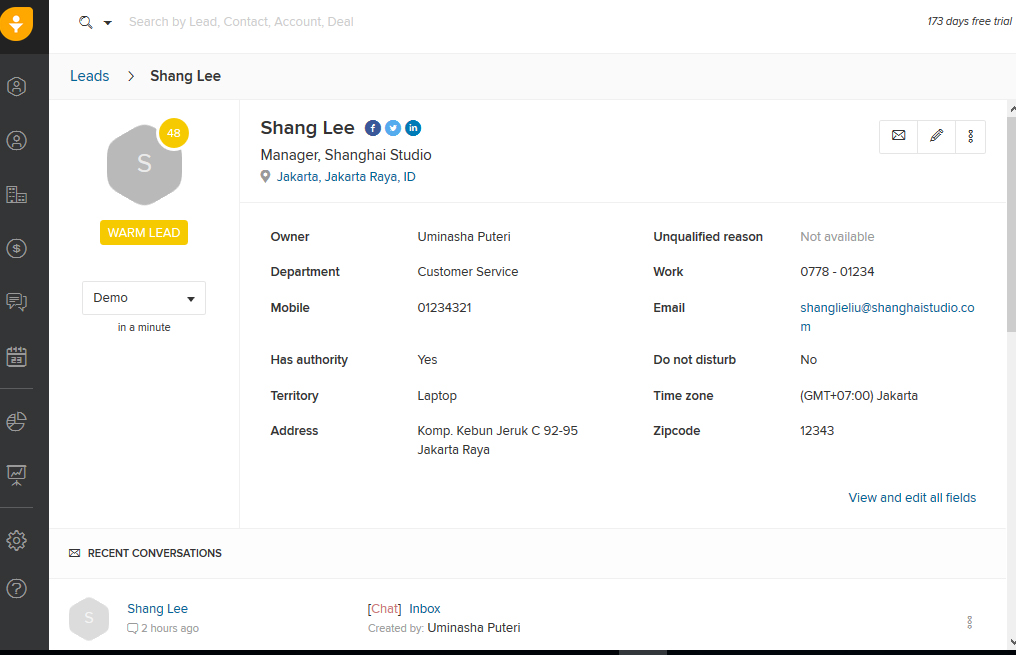The image size is (1016, 655).
Task: Expand the search filter dropdown arrow
Action: tap(108, 22)
